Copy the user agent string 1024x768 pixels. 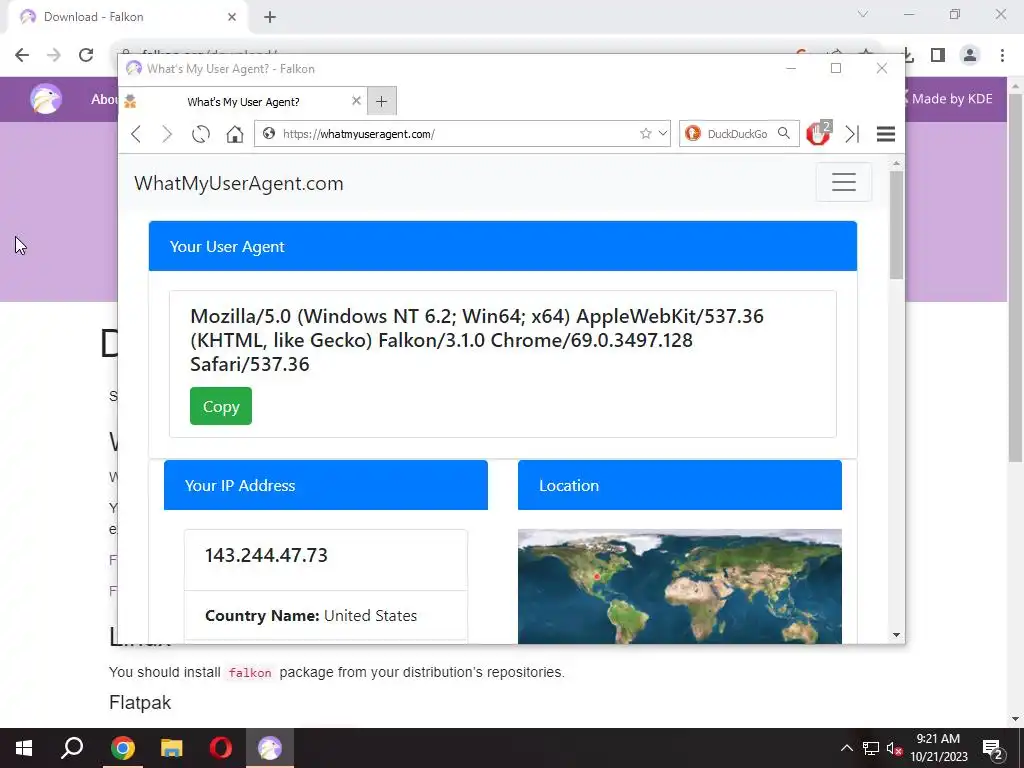coord(221,406)
